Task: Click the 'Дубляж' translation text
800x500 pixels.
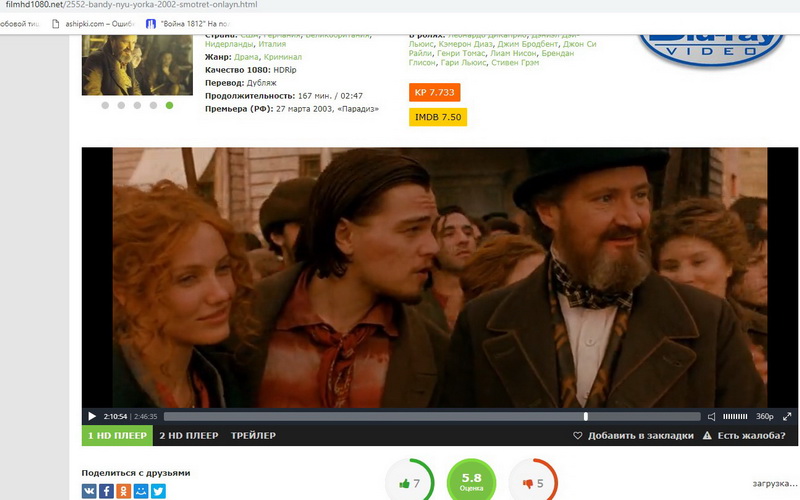Action: (x=261, y=83)
